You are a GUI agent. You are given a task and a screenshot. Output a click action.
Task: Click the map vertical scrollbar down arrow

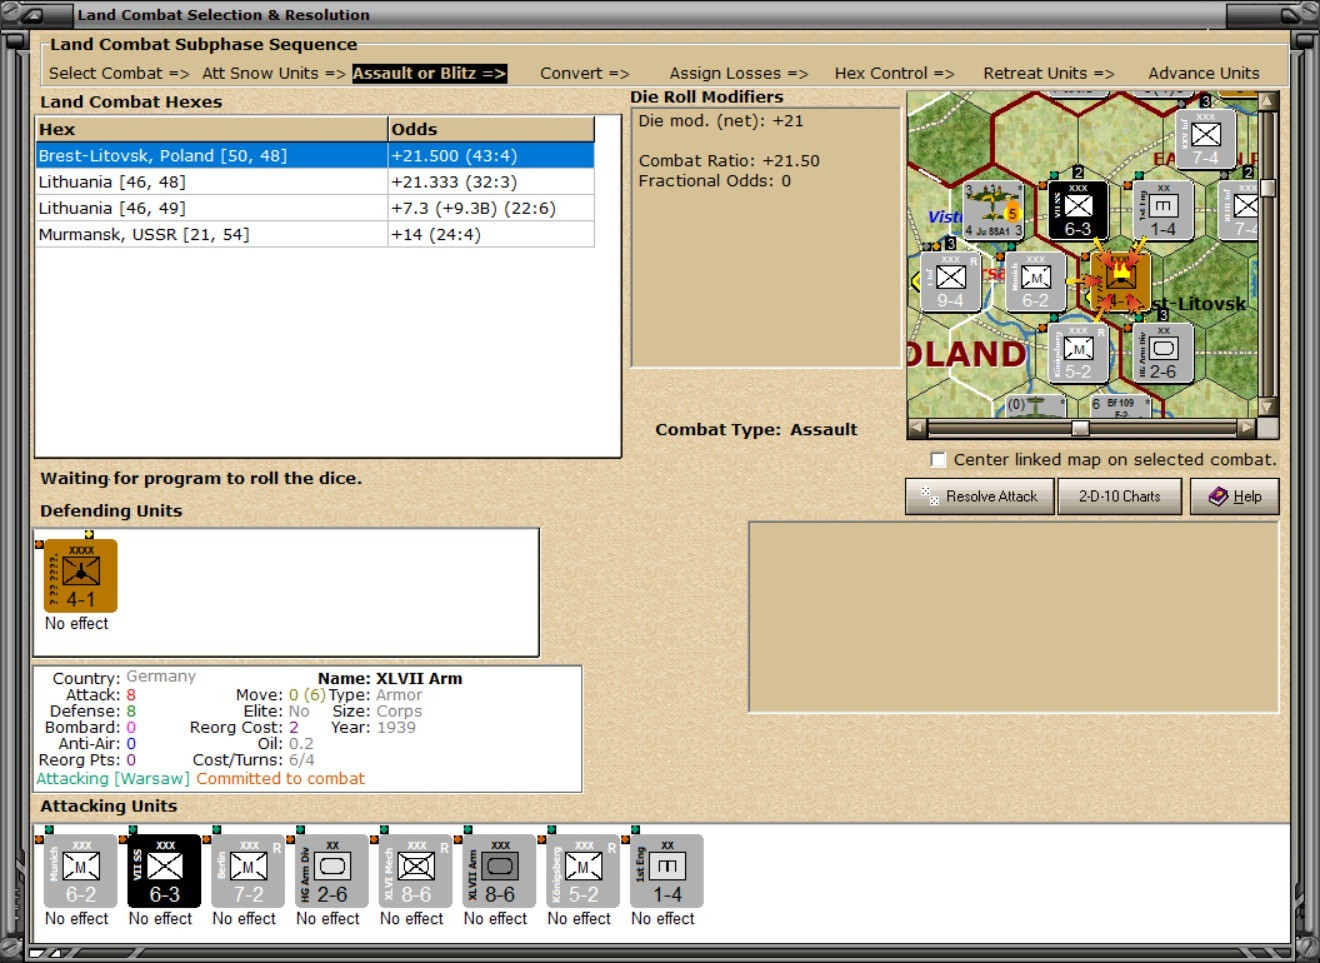(x=1268, y=407)
